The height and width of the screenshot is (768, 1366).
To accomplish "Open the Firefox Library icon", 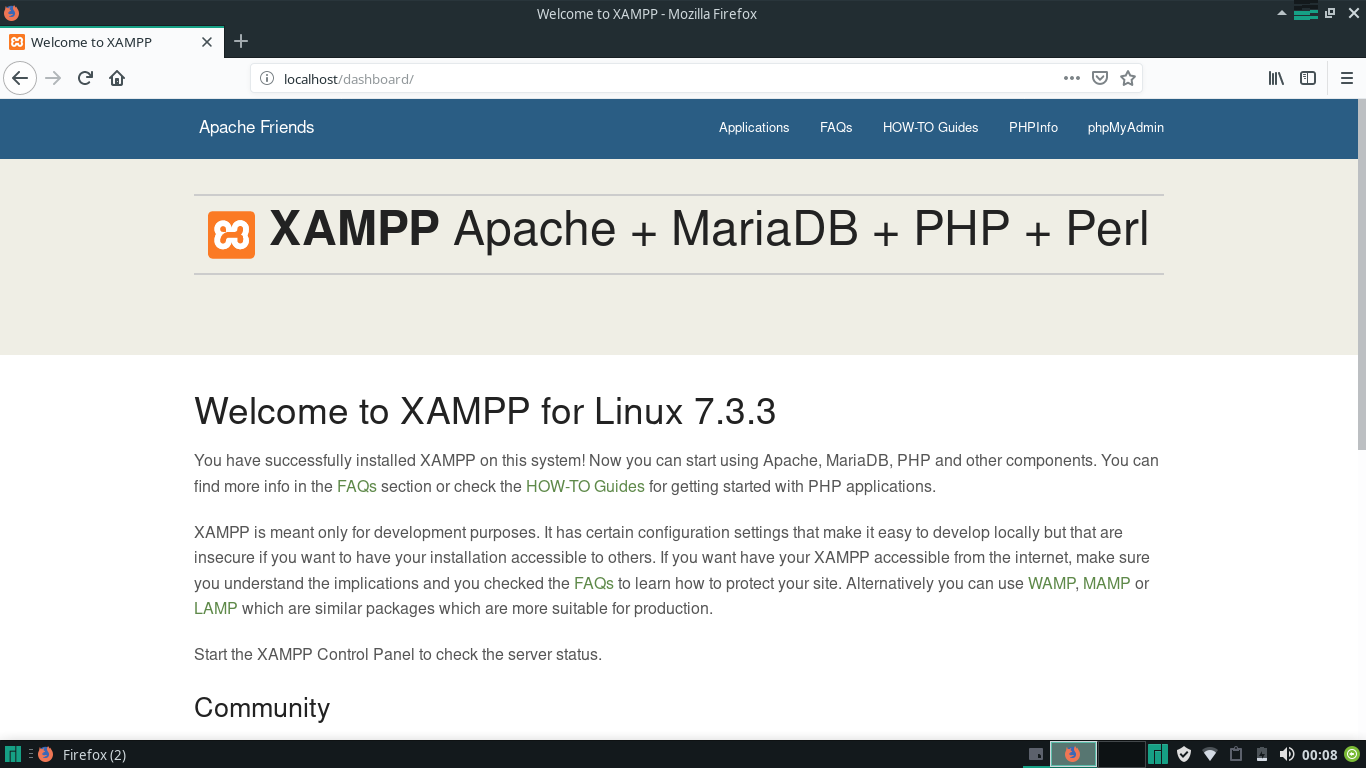I will coord(1276,78).
